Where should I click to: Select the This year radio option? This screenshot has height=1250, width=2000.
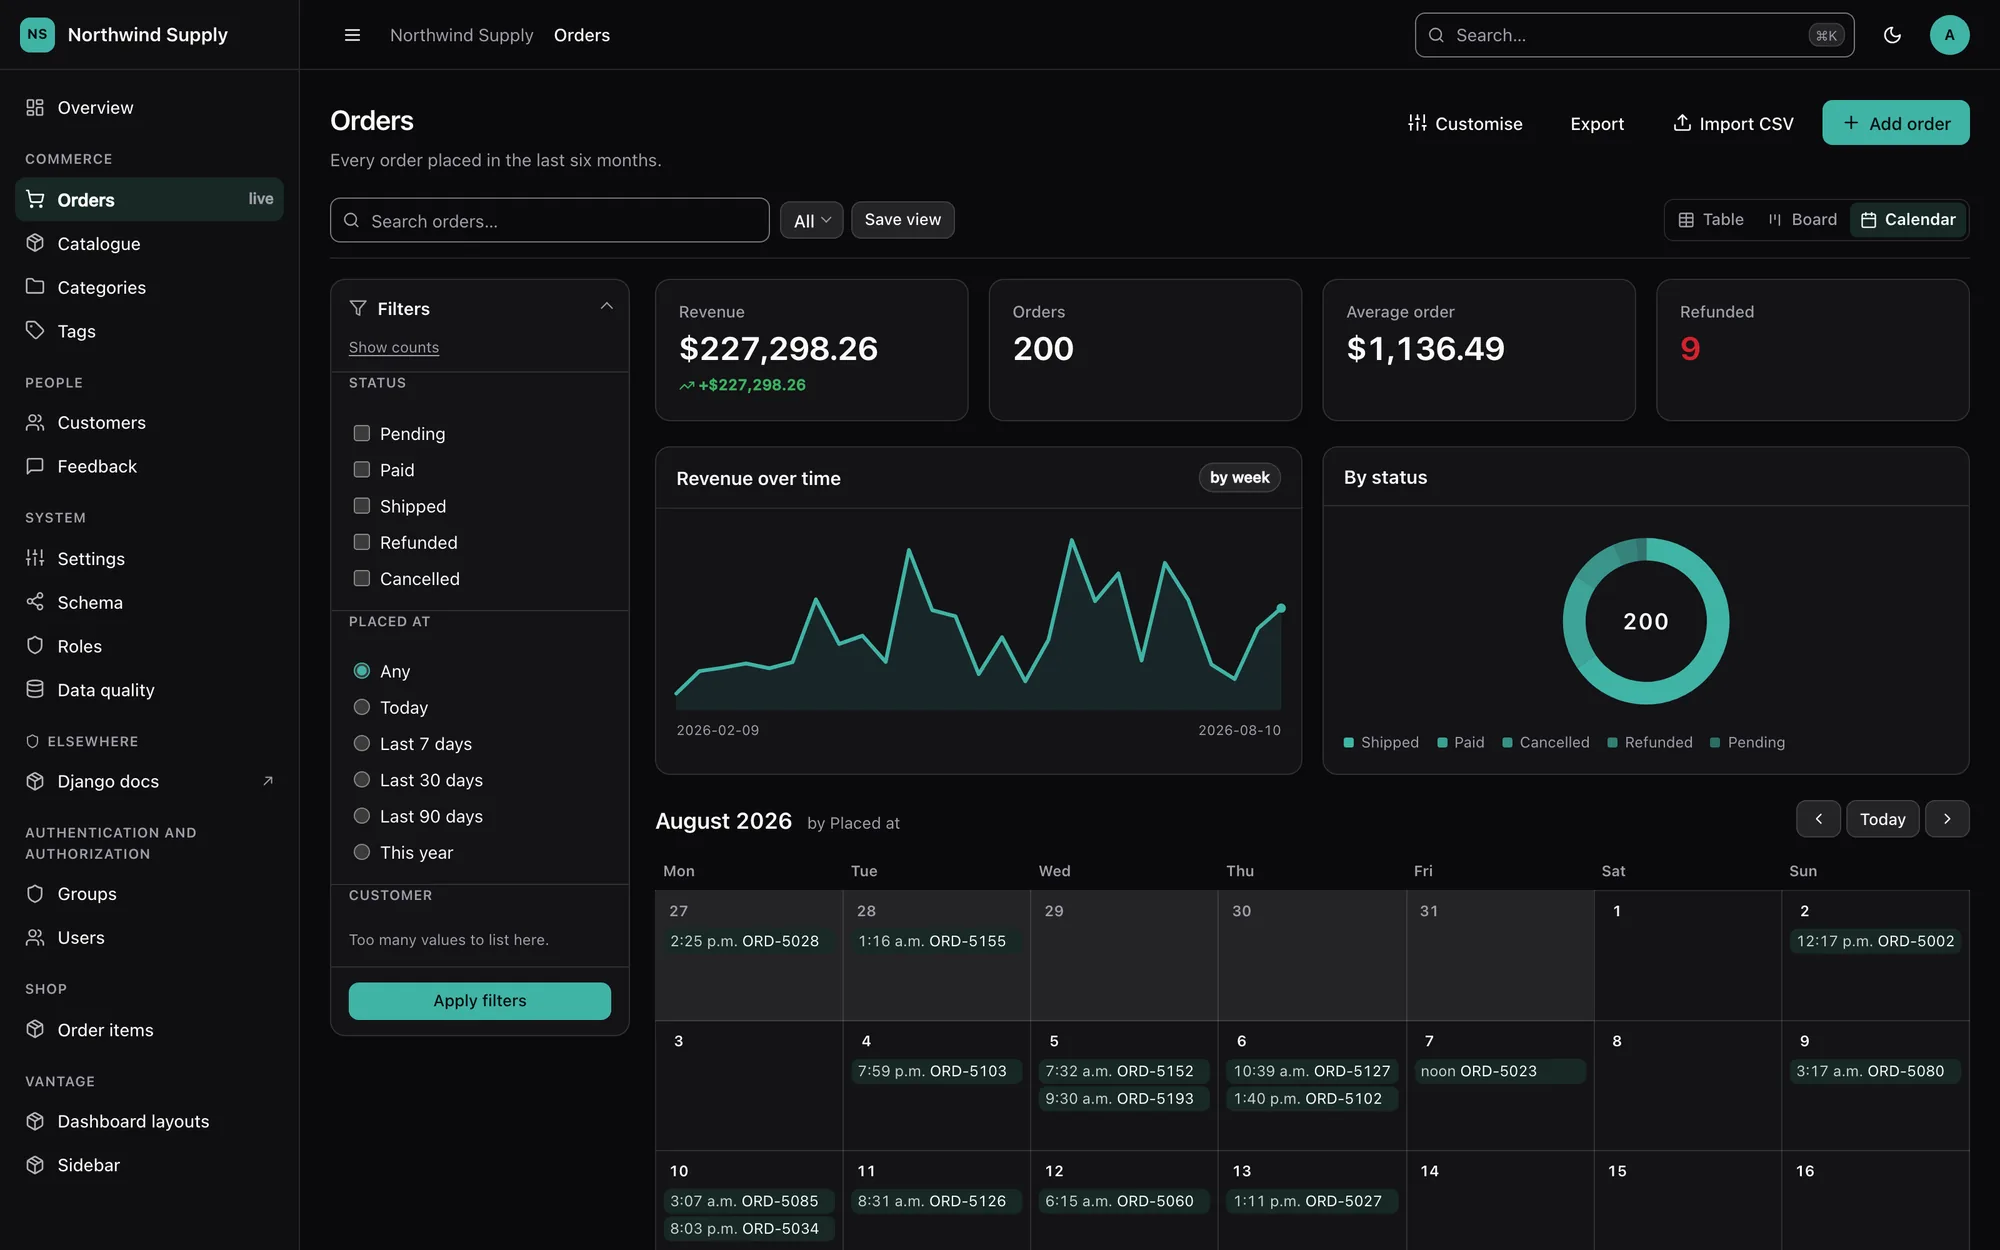pos(362,852)
